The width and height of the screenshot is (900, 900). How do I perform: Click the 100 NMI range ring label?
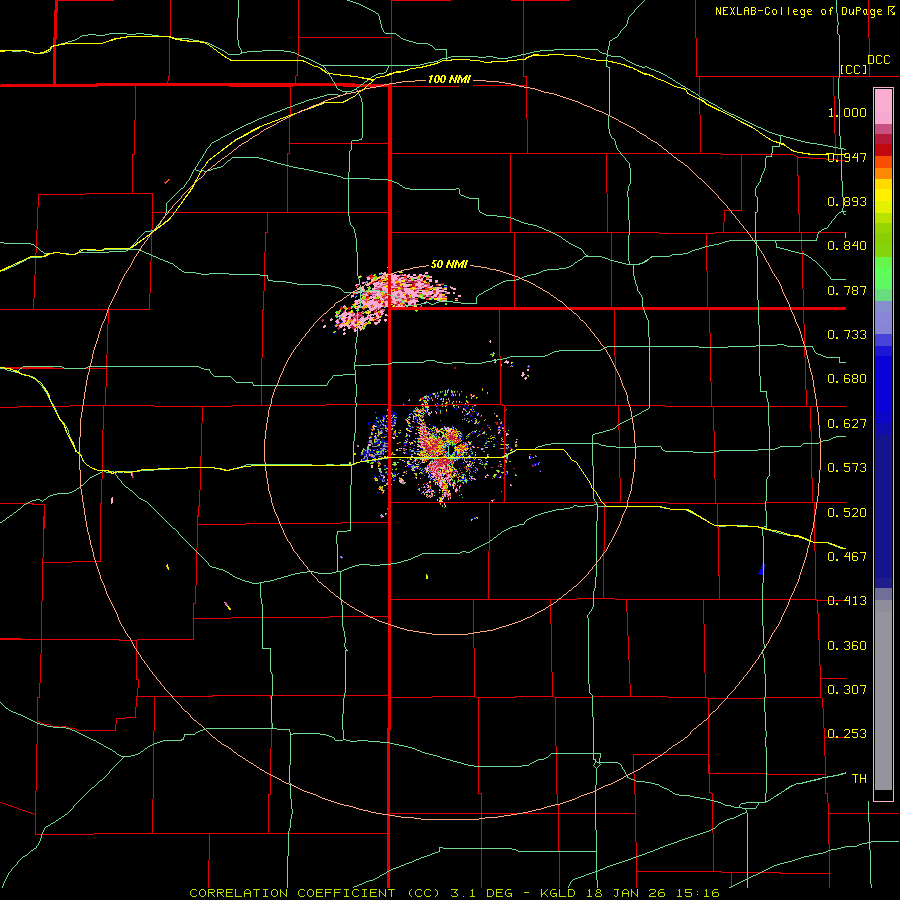tap(449, 79)
